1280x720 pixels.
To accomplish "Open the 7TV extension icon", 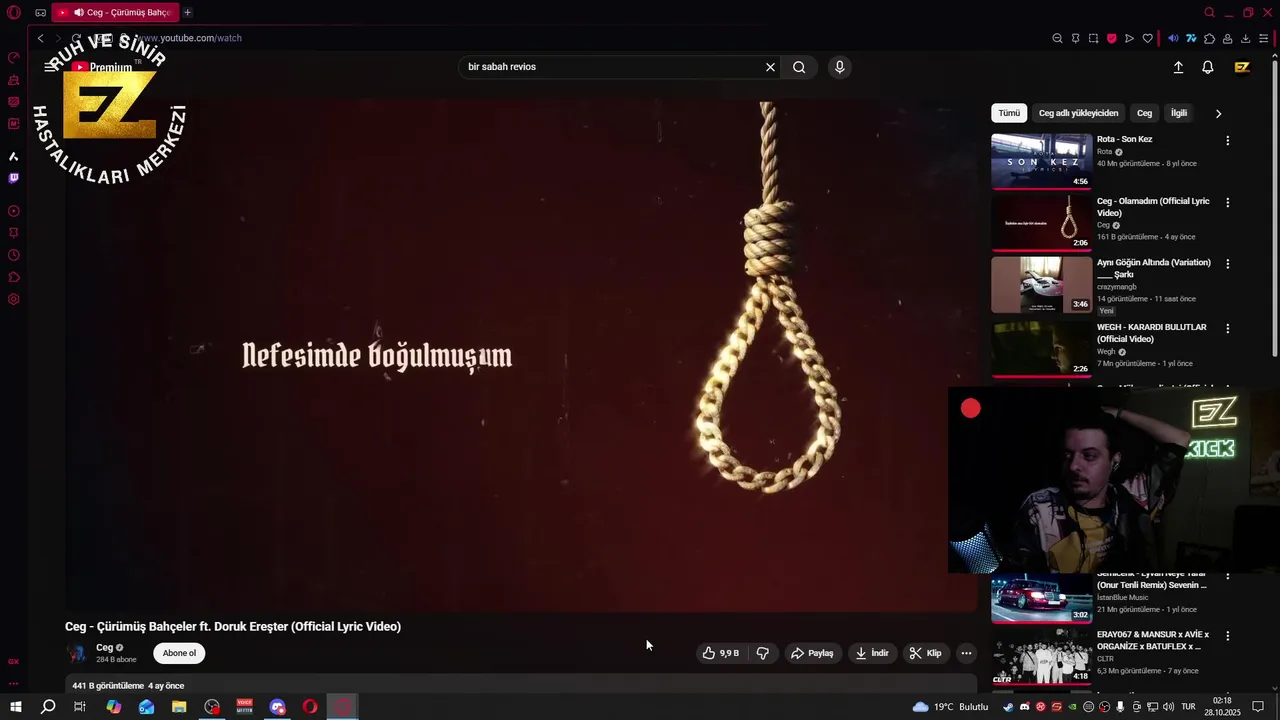I will pyautogui.click(x=1191, y=38).
